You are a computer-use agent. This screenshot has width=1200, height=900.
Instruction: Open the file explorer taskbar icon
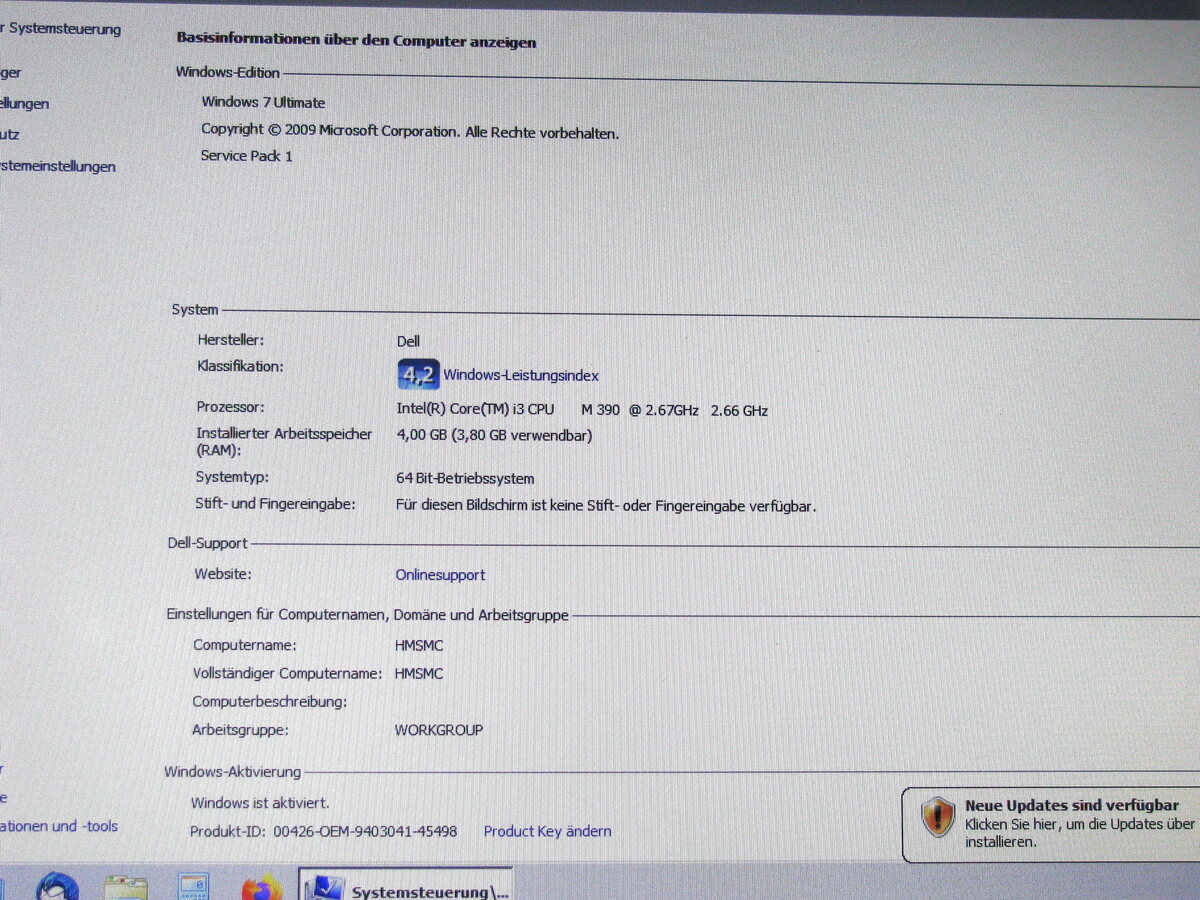tap(126, 888)
